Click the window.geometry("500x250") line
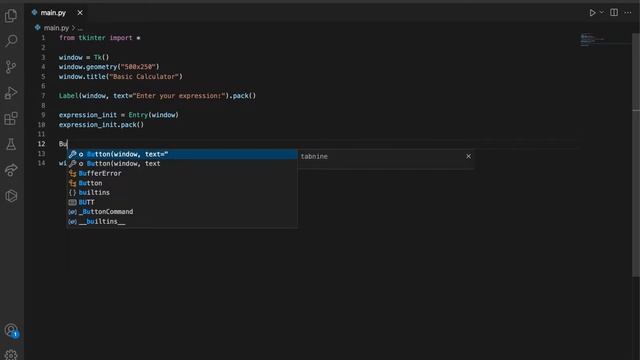640x360 pixels. pyautogui.click(x=109, y=67)
